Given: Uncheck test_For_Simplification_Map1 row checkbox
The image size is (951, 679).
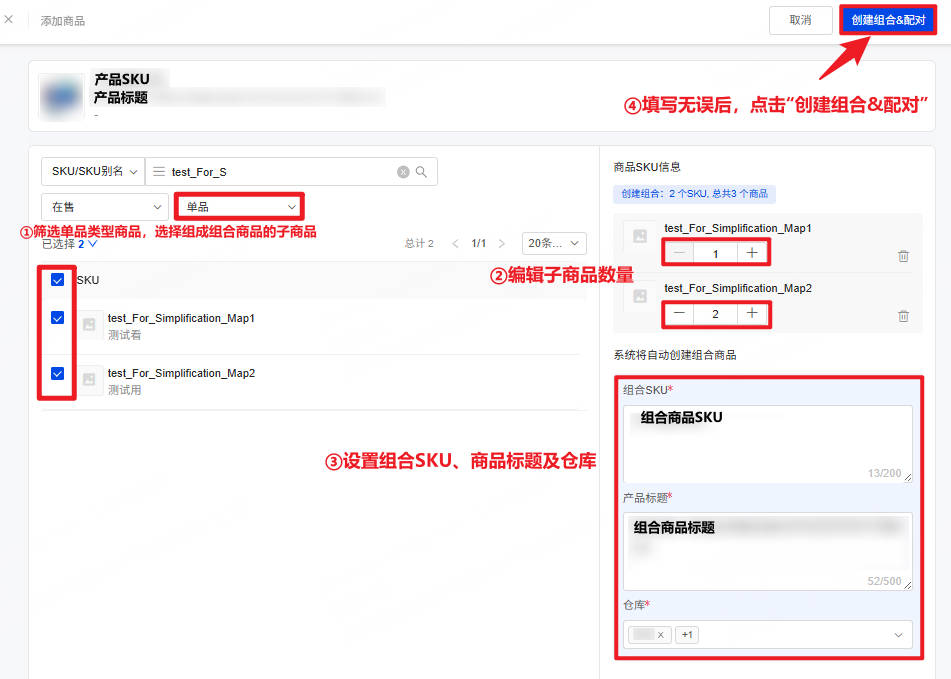Looking at the screenshot, I should [x=58, y=318].
